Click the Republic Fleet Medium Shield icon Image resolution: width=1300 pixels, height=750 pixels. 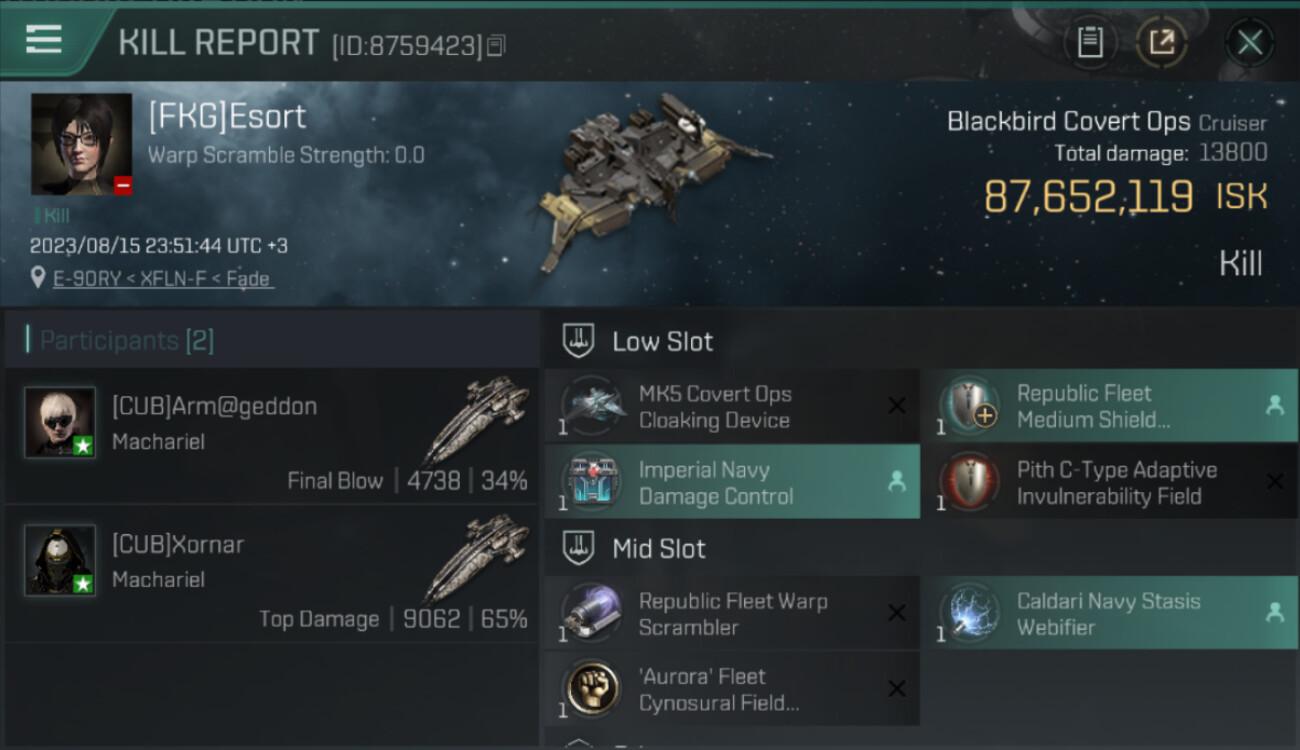click(970, 407)
